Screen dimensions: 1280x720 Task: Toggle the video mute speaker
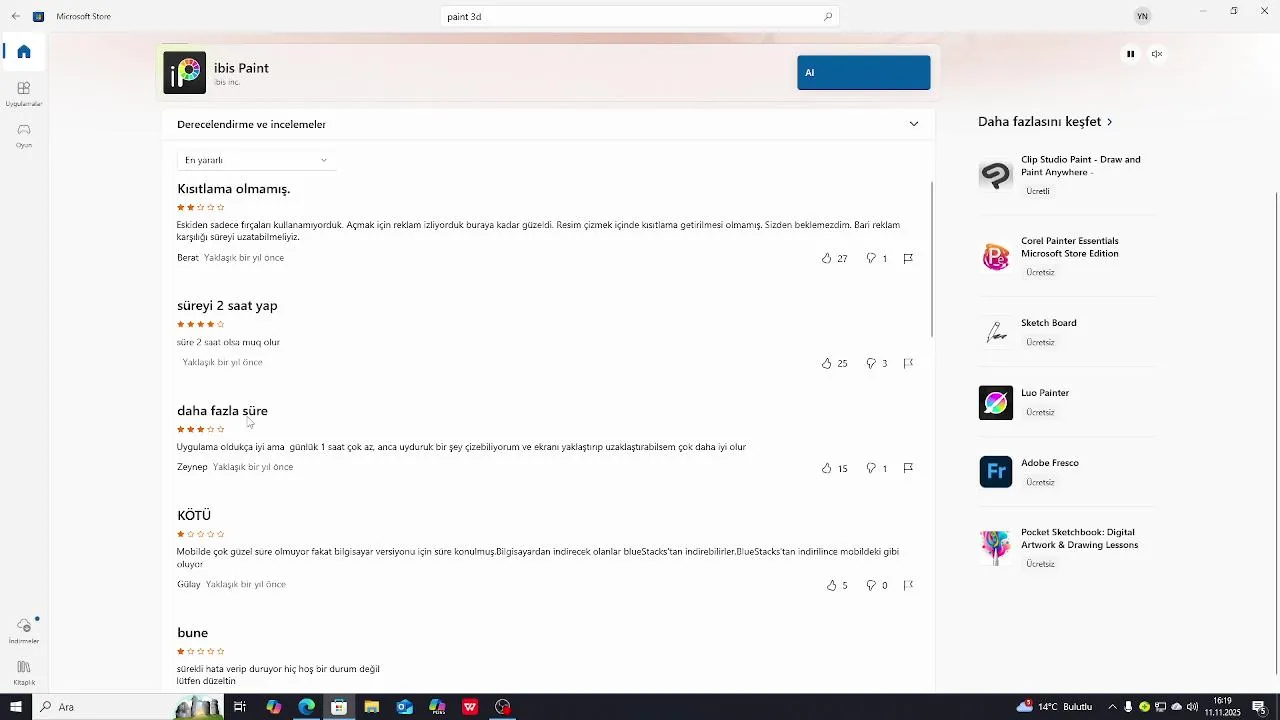tap(1157, 54)
